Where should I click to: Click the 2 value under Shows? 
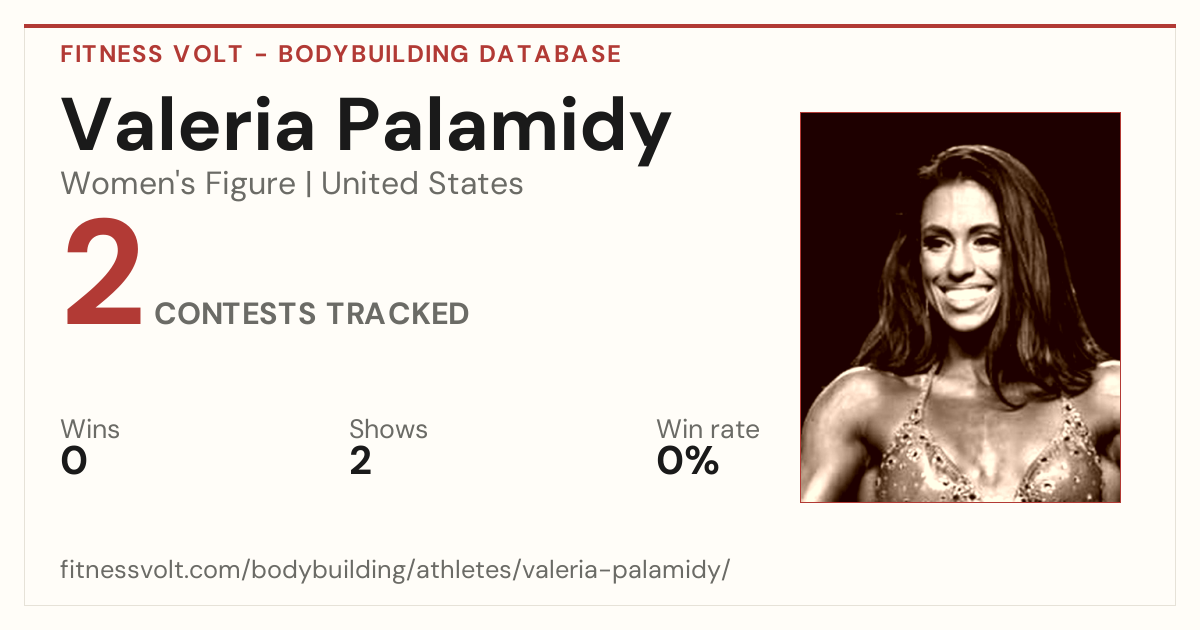point(361,461)
